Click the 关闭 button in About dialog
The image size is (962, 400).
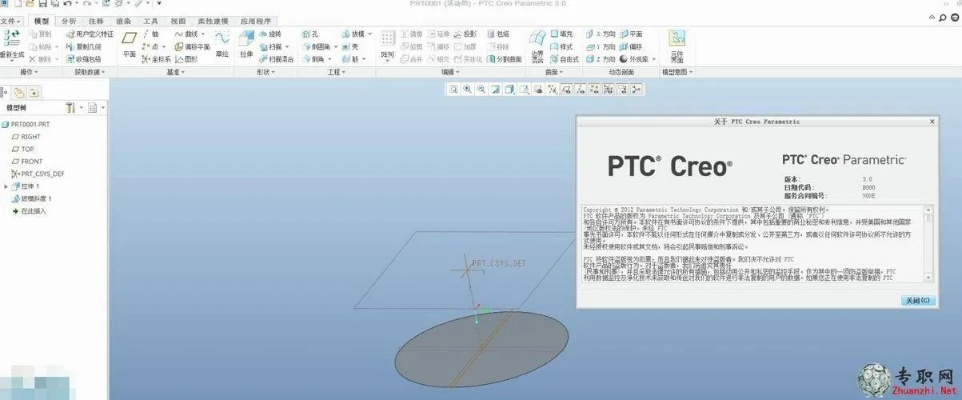tap(916, 300)
